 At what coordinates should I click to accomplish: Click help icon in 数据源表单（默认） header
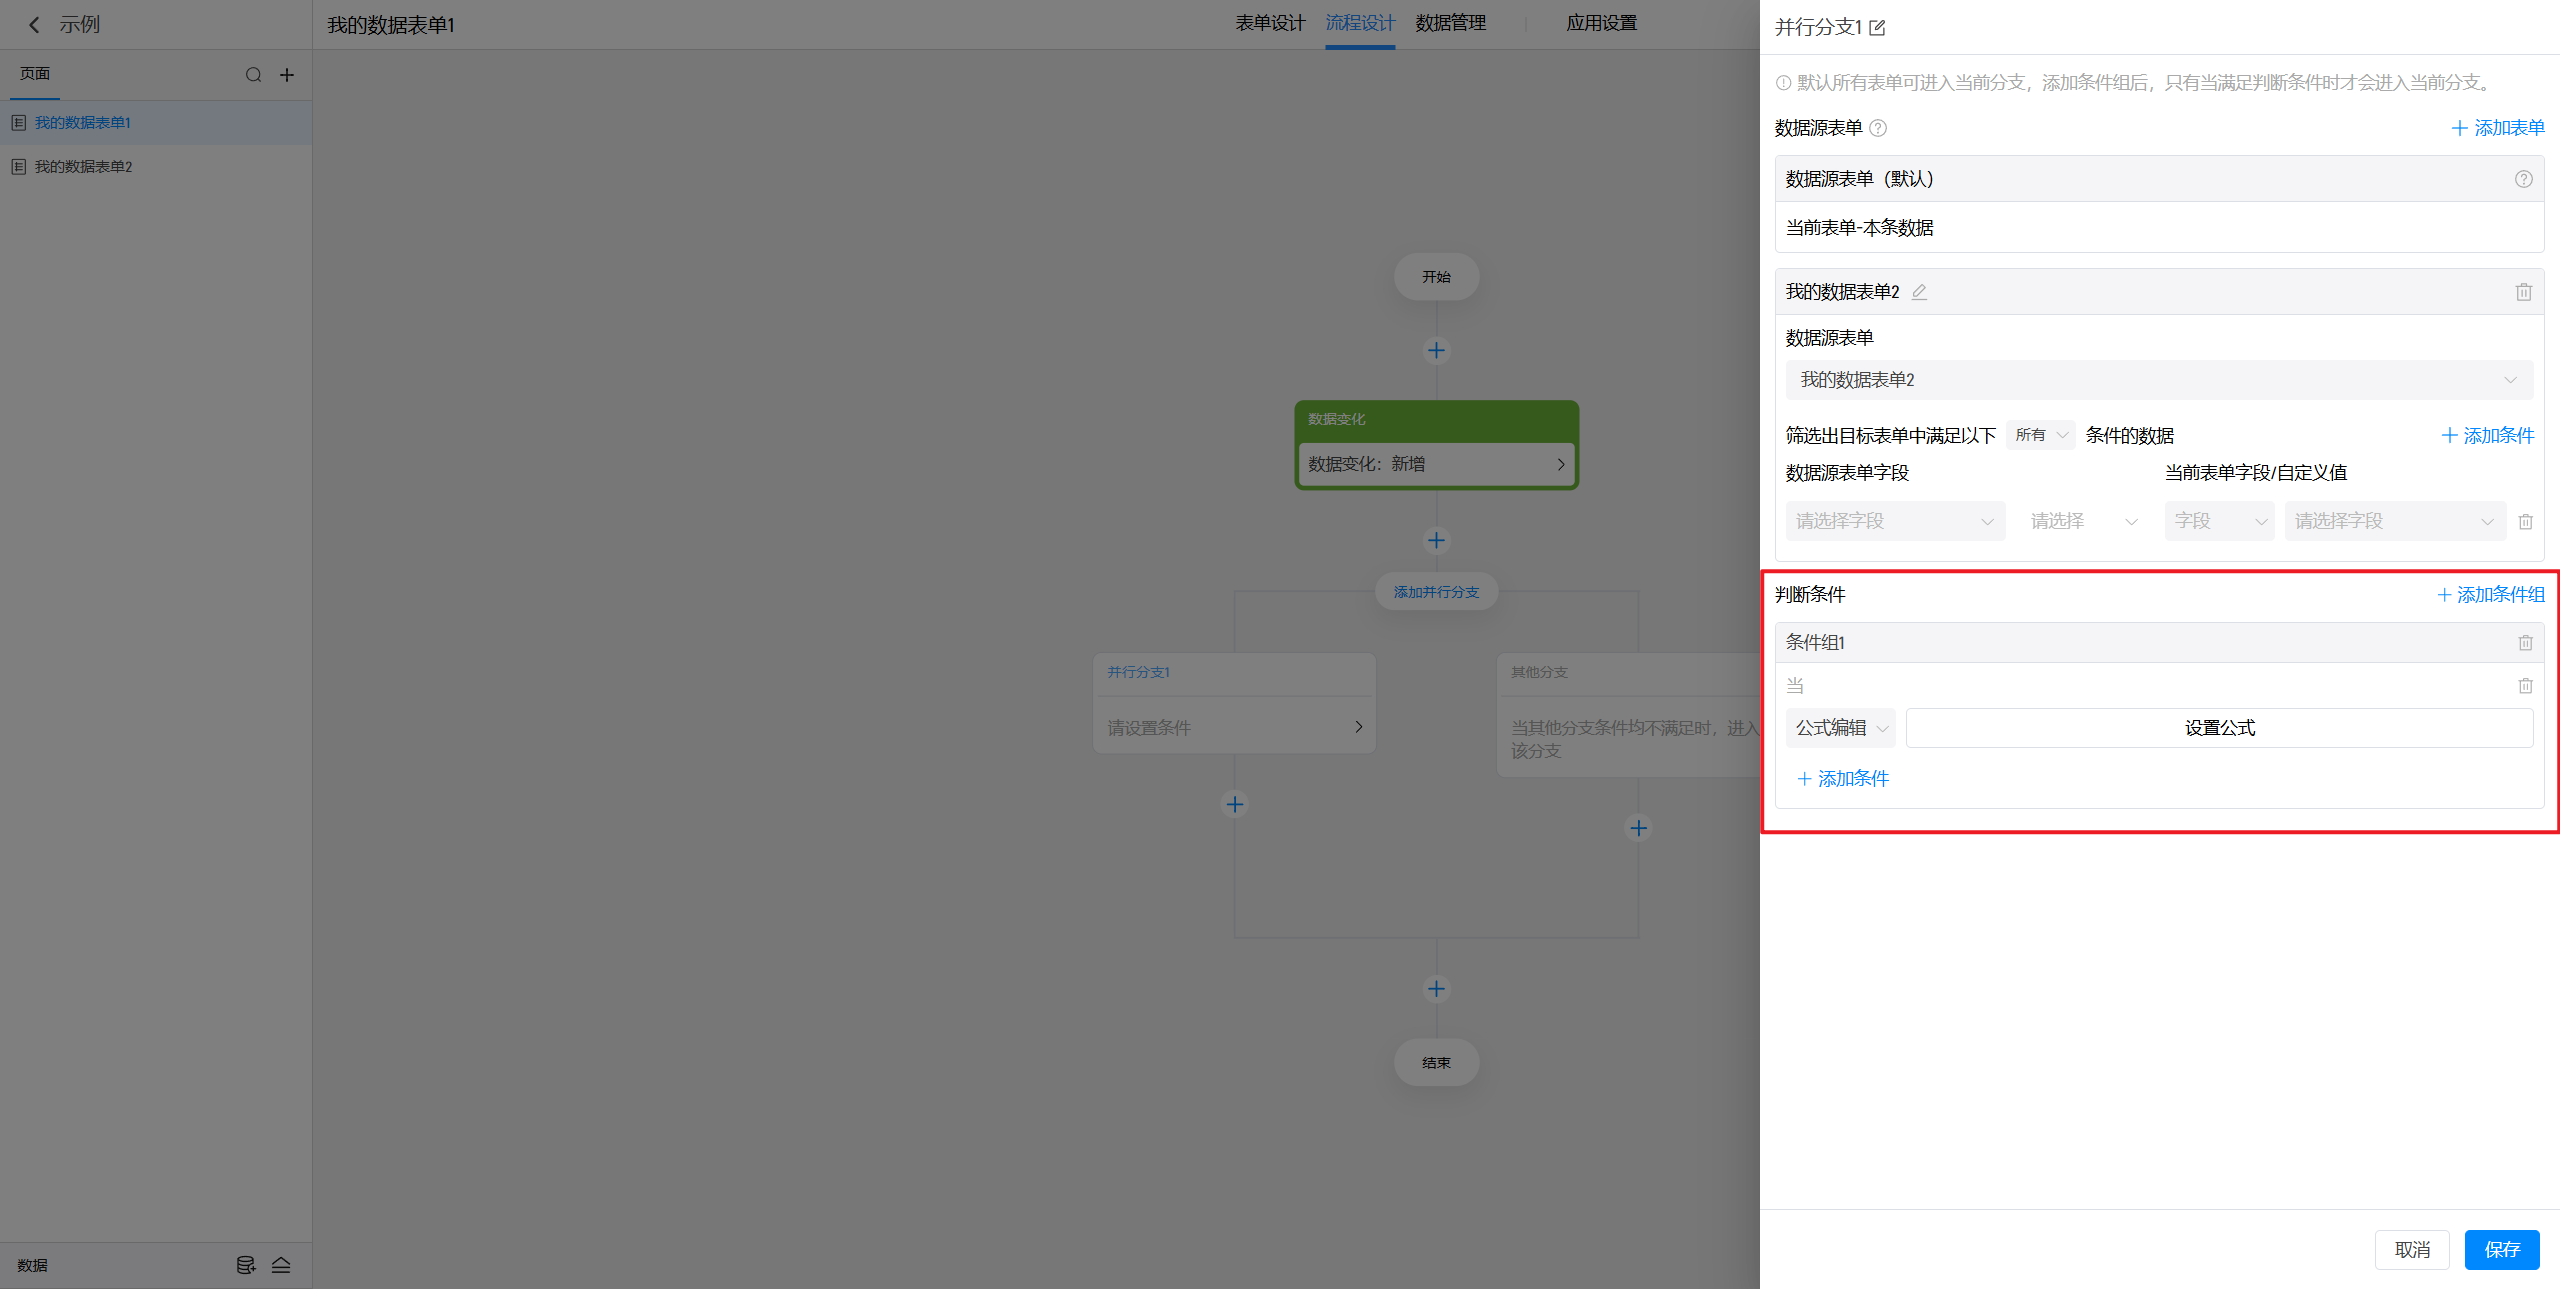2523,179
